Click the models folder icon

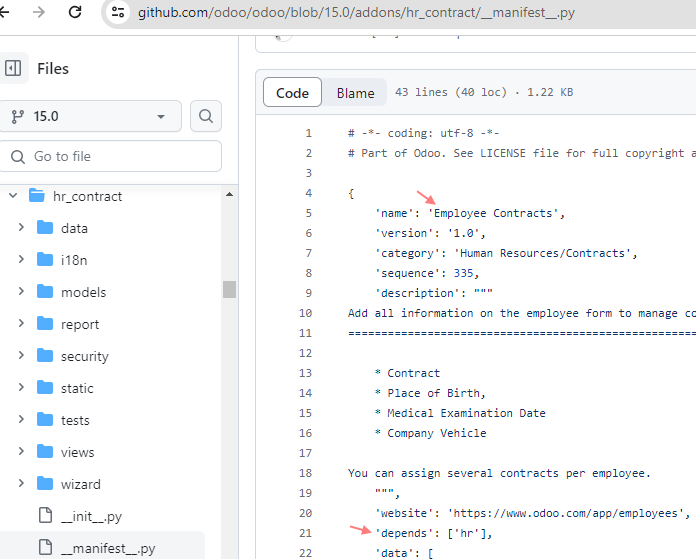click(45, 291)
